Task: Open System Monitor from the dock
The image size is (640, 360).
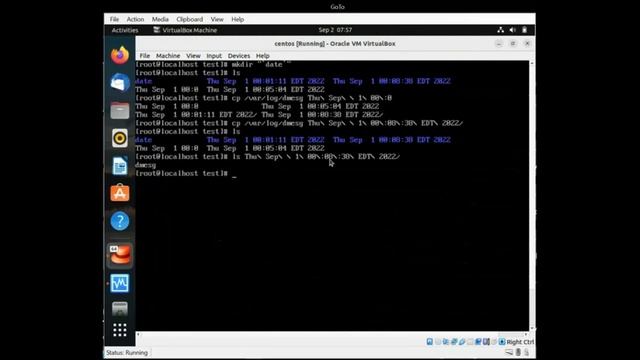Action: click(120, 283)
